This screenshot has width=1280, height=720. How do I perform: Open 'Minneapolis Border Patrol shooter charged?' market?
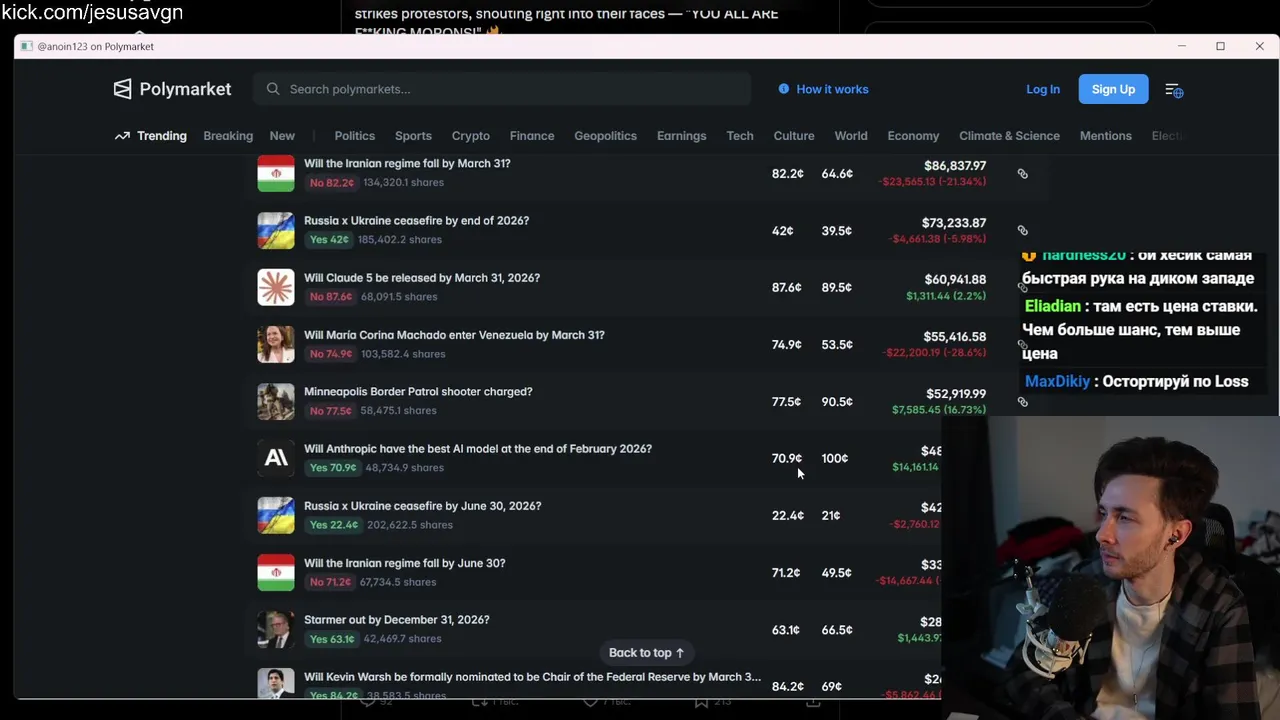(x=418, y=391)
